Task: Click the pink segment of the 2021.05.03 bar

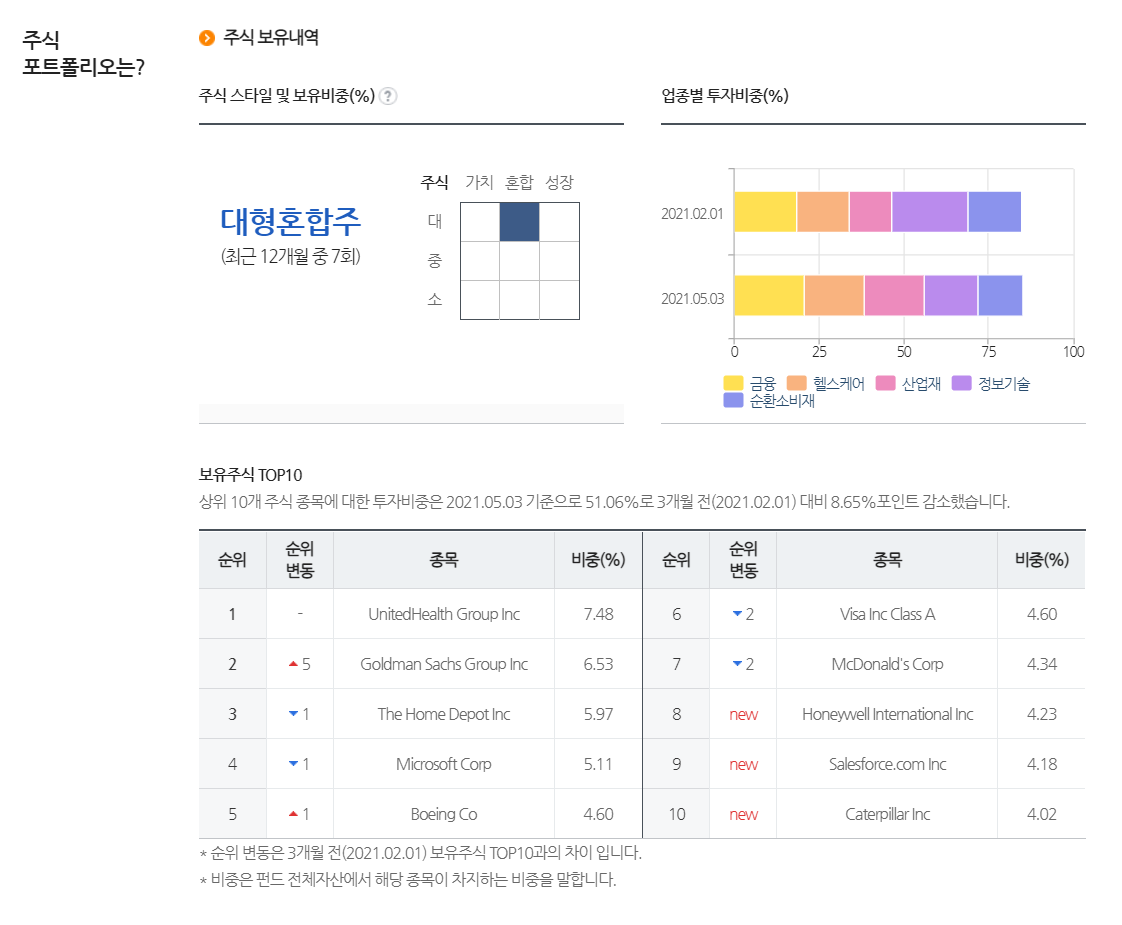Action: tap(894, 295)
